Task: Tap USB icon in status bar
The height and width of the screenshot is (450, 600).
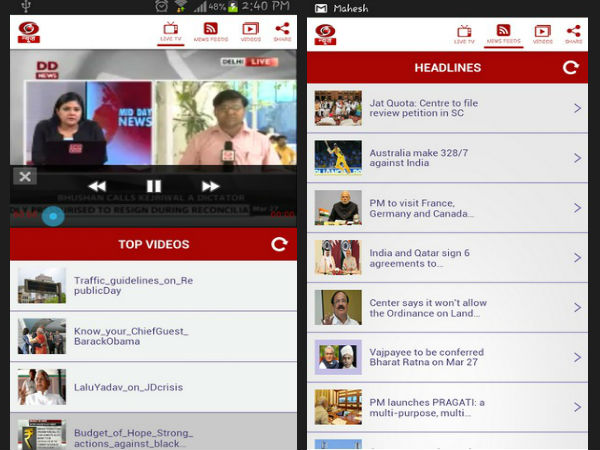Action: click(26, 5)
